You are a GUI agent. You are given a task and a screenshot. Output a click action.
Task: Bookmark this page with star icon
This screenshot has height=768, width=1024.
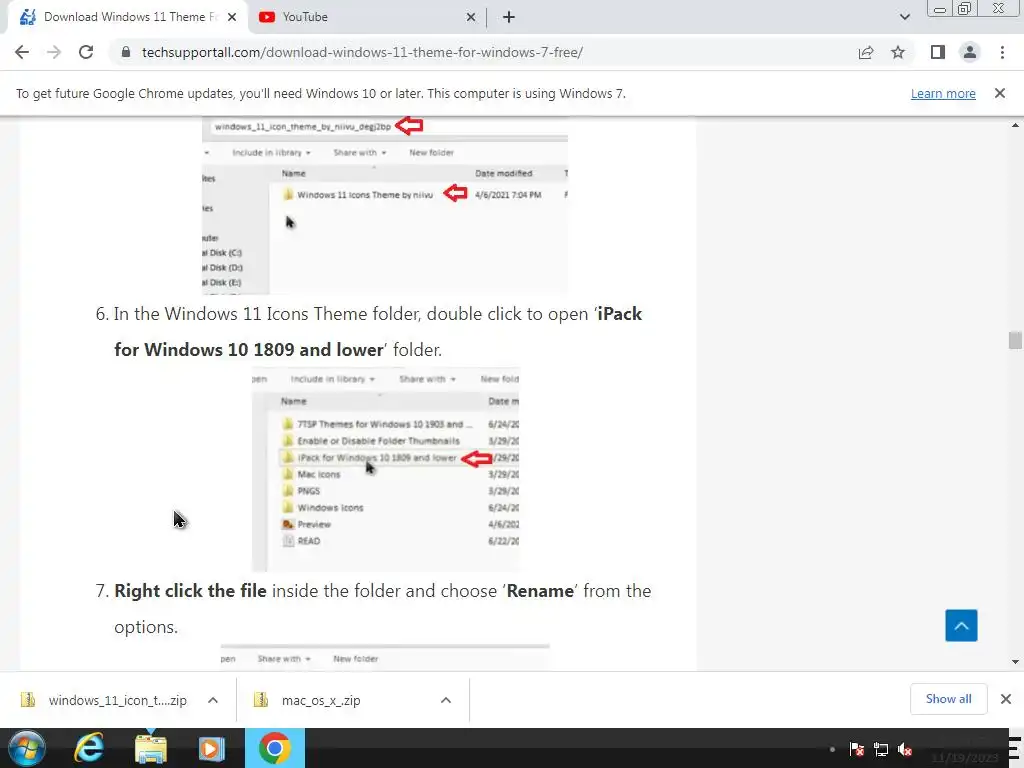click(x=898, y=52)
